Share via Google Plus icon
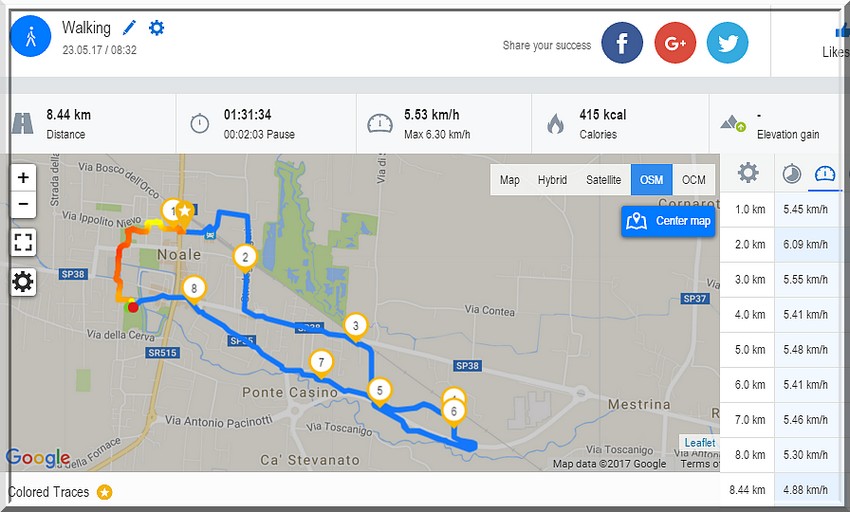Screen dimensions: 850x512 675,43
